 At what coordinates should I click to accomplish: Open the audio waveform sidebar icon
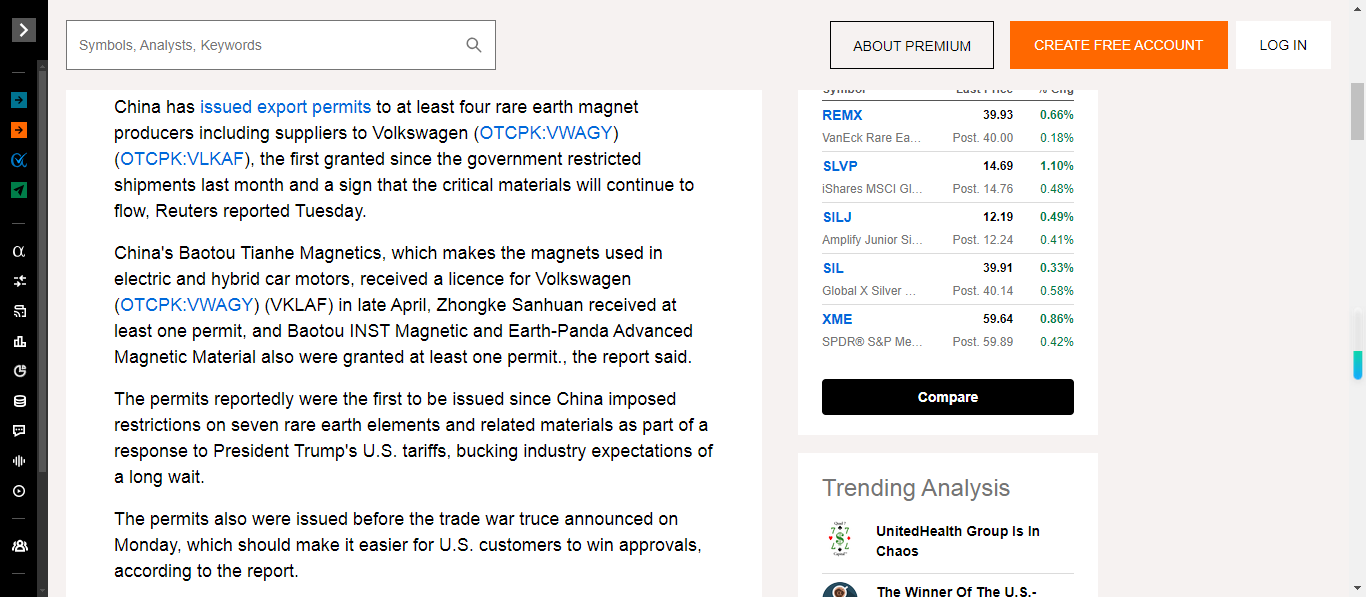tap(19, 461)
